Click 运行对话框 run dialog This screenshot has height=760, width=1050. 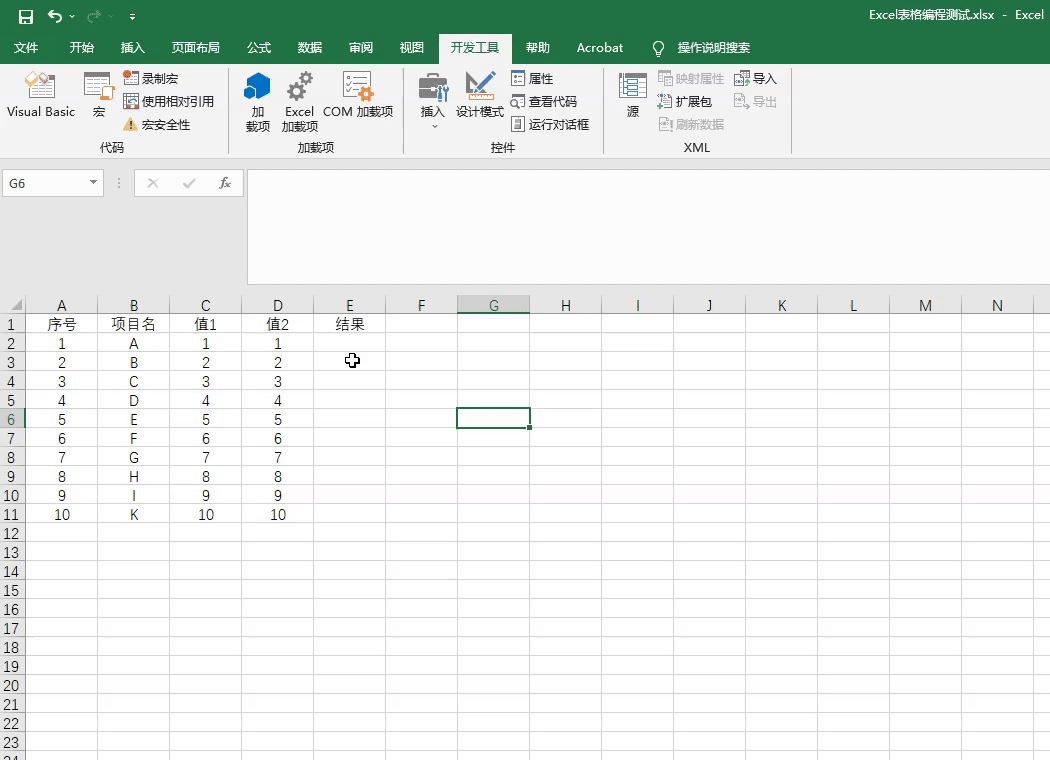pyautogui.click(x=550, y=125)
